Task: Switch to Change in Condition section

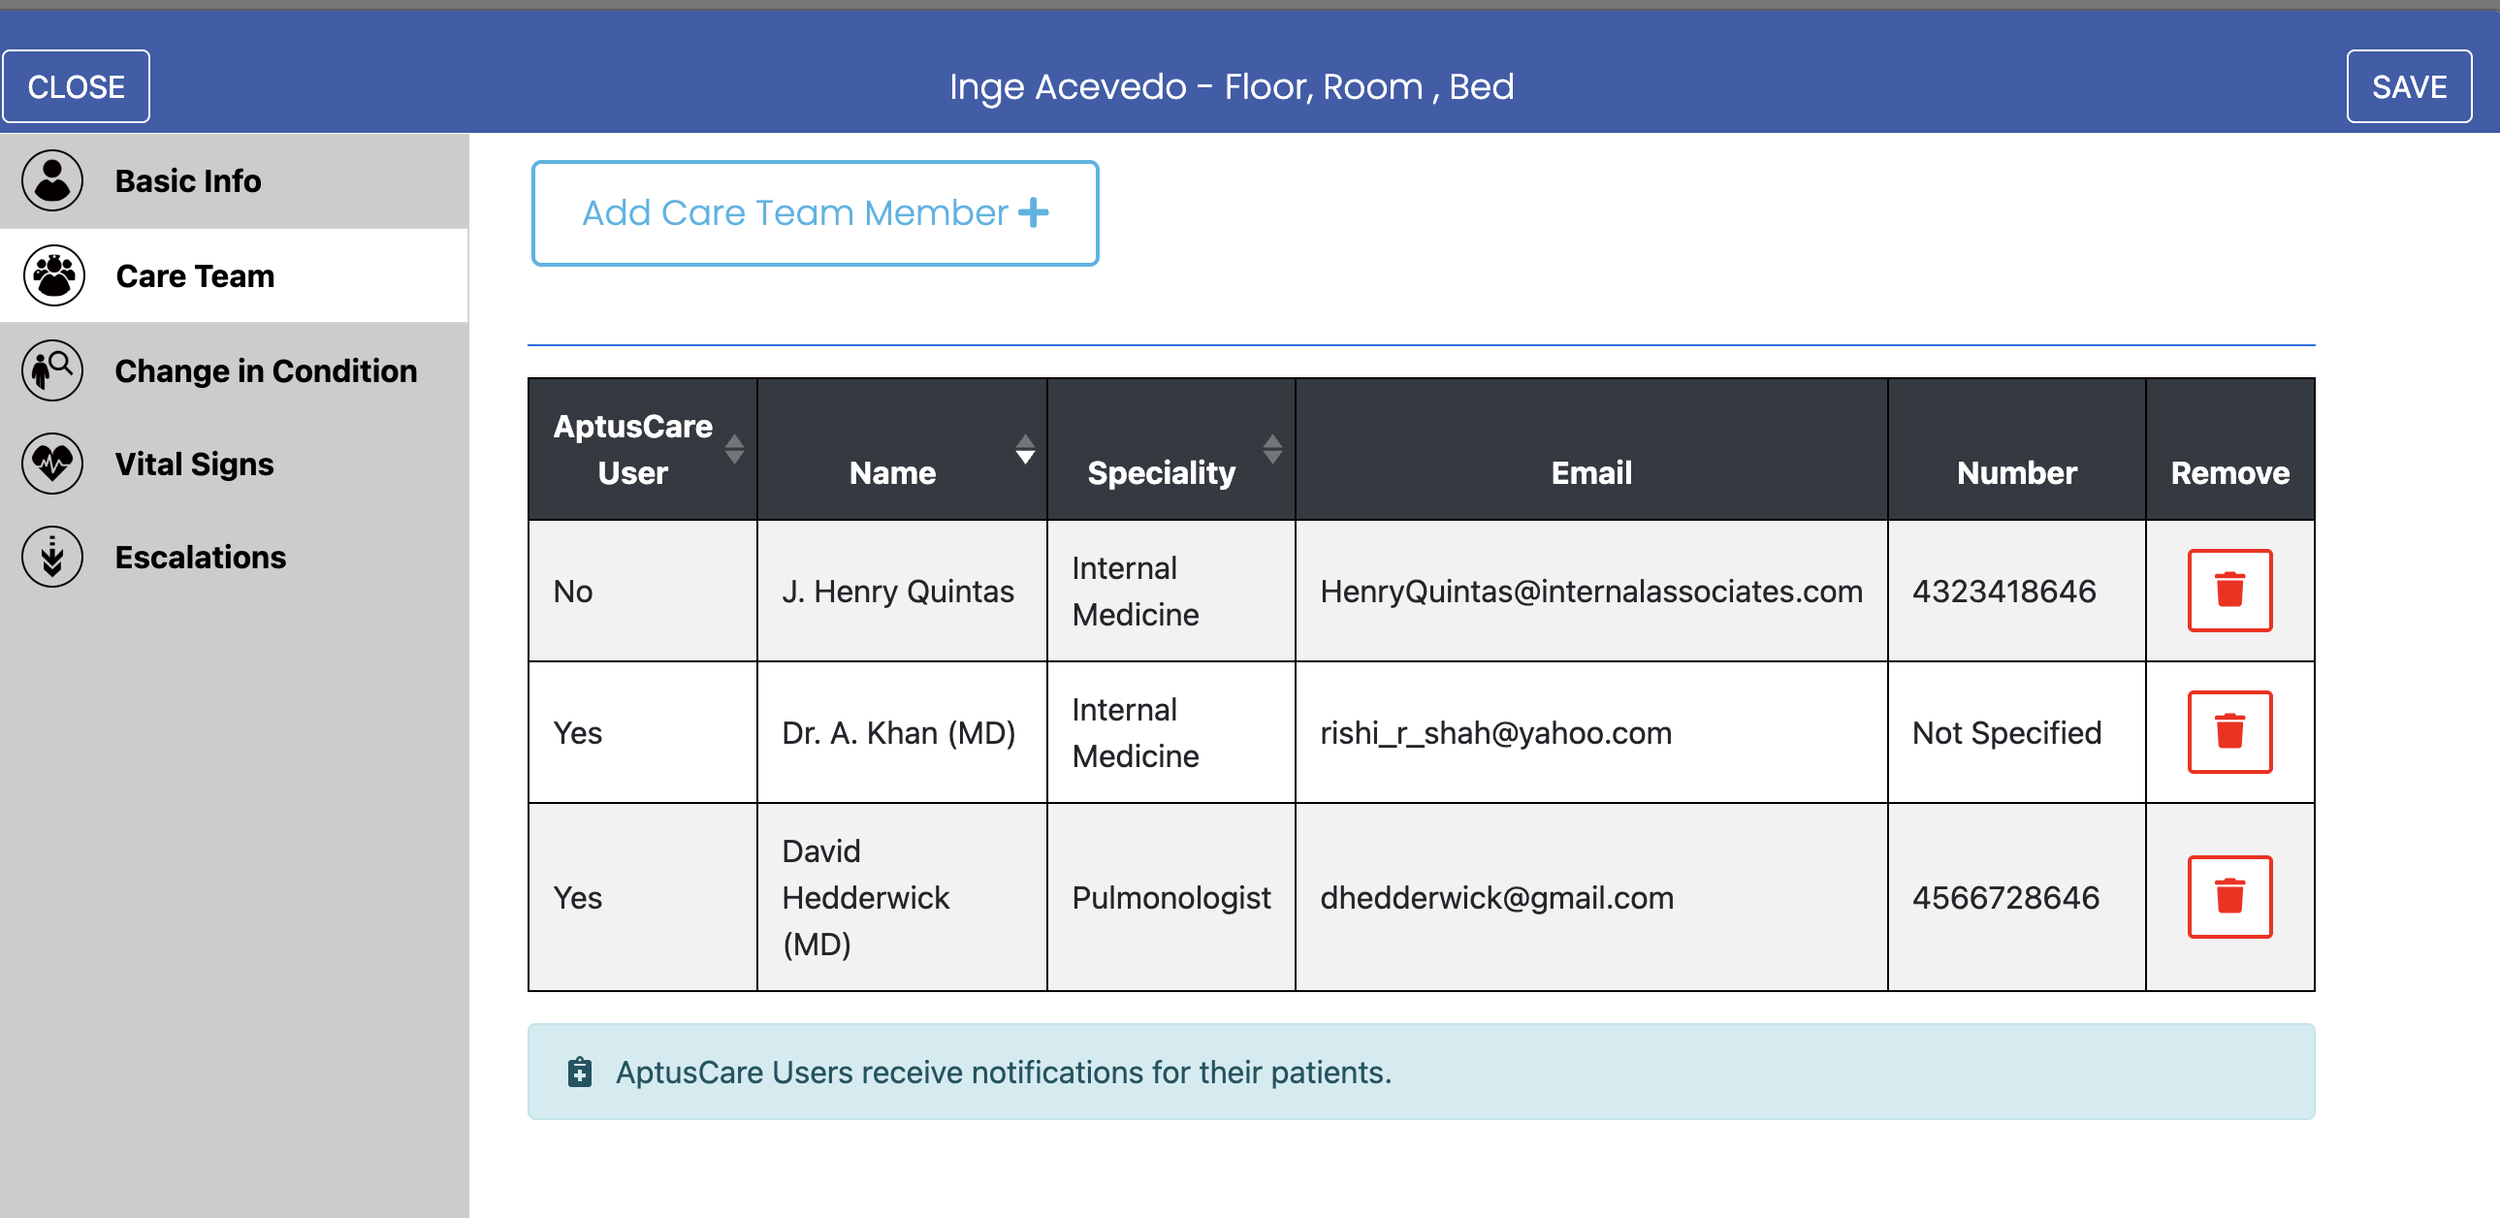Action: (234, 370)
